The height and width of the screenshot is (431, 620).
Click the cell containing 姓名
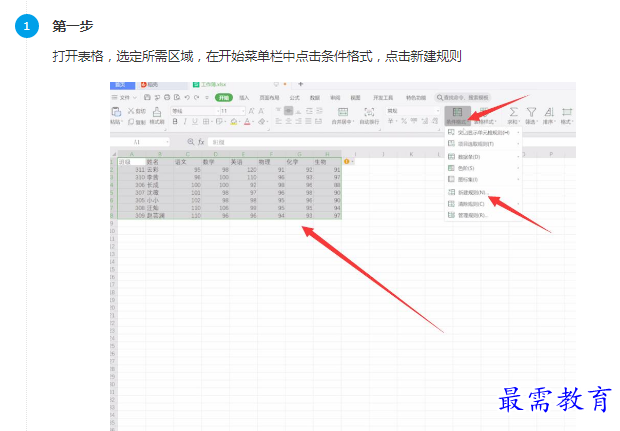[x=159, y=162]
